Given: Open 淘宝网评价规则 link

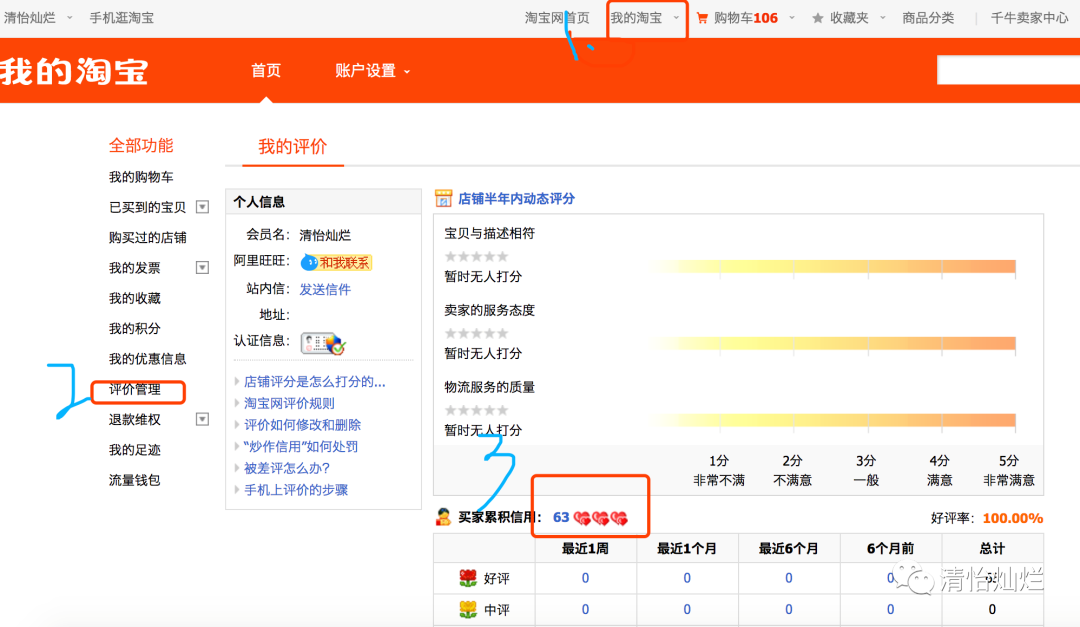Looking at the screenshot, I should 289,403.
